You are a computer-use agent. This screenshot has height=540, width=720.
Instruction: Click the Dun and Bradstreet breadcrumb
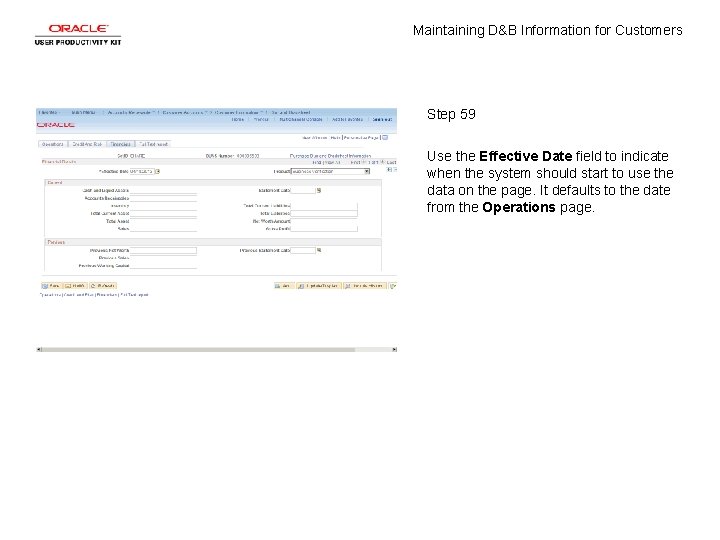[x=291, y=112]
